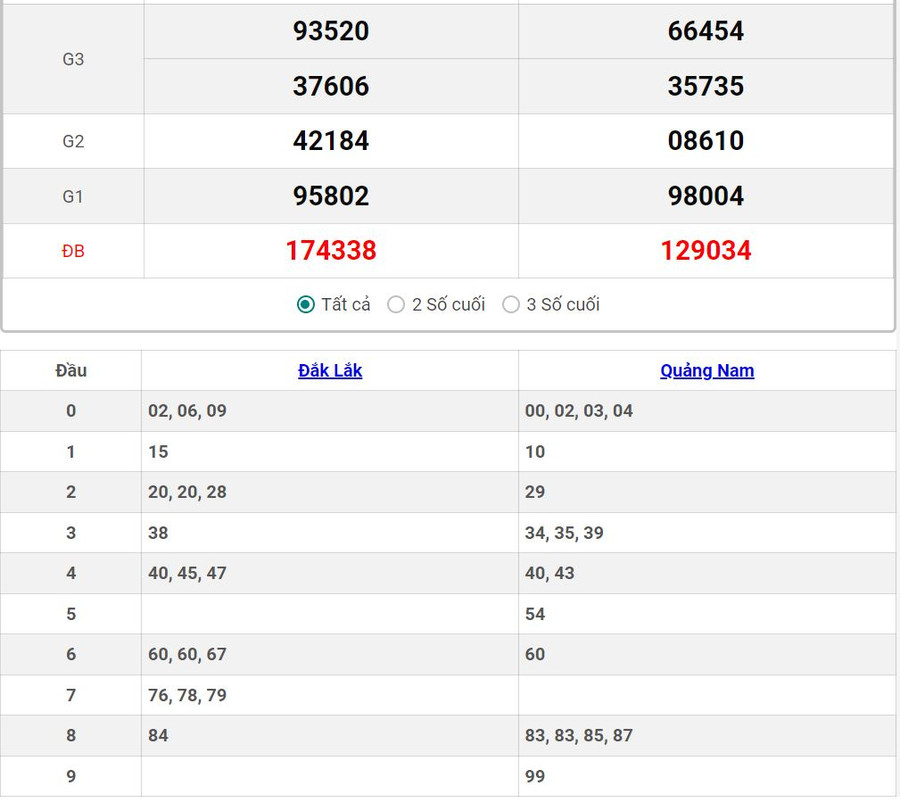The width and height of the screenshot is (900, 804).
Task: Click the 'Đầu' column header
Action: 71,371
